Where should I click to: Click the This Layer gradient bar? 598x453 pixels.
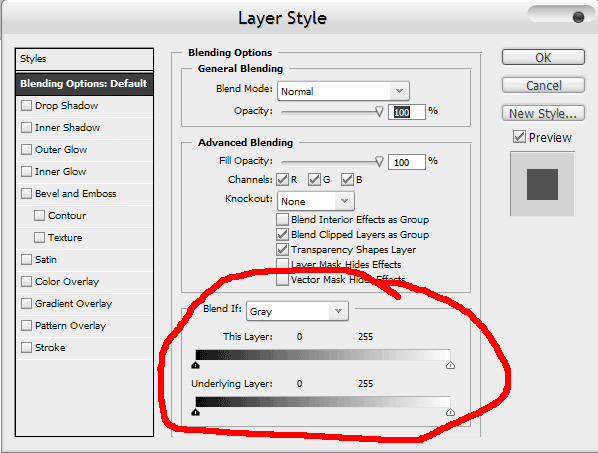(x=323, y=355)
